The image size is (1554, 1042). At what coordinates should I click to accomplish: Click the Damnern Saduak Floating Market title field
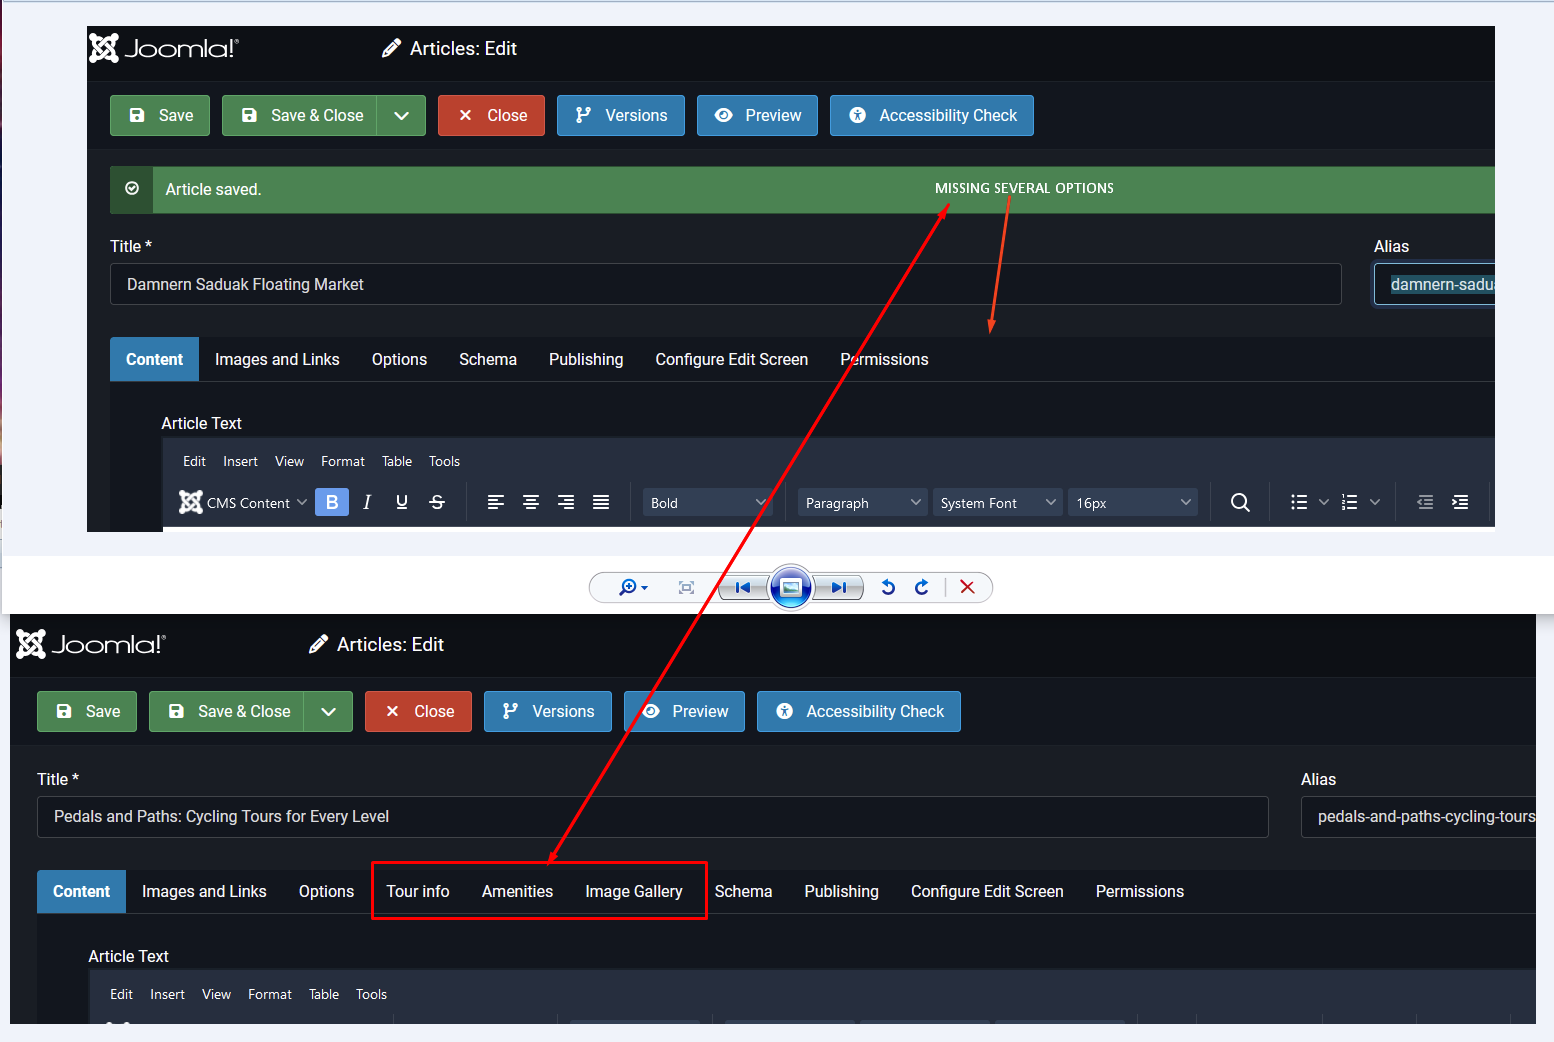click(x=726, y=284)
